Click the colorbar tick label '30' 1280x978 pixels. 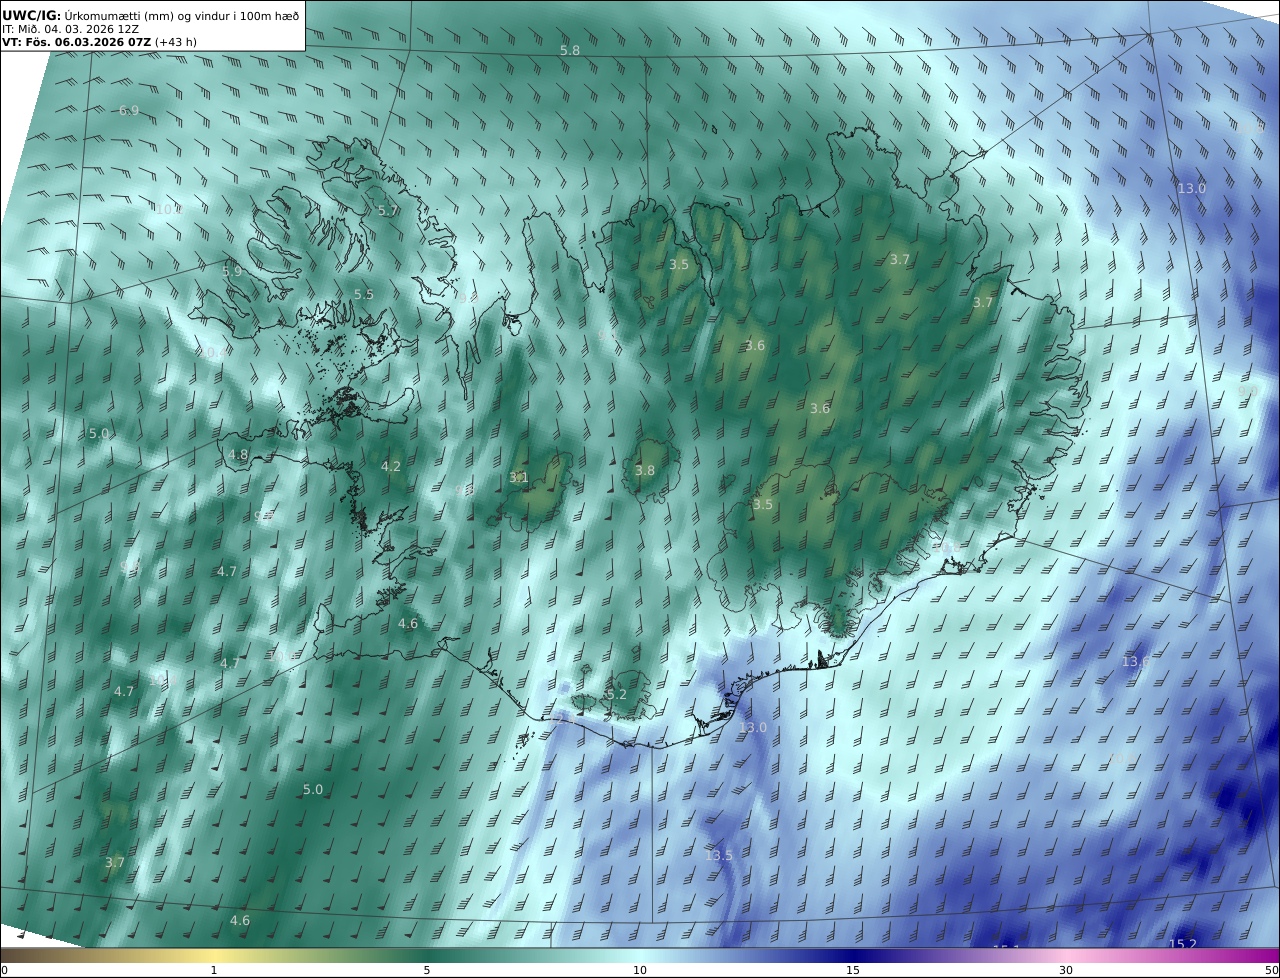pyautogui.click(x=1066, y=970)
